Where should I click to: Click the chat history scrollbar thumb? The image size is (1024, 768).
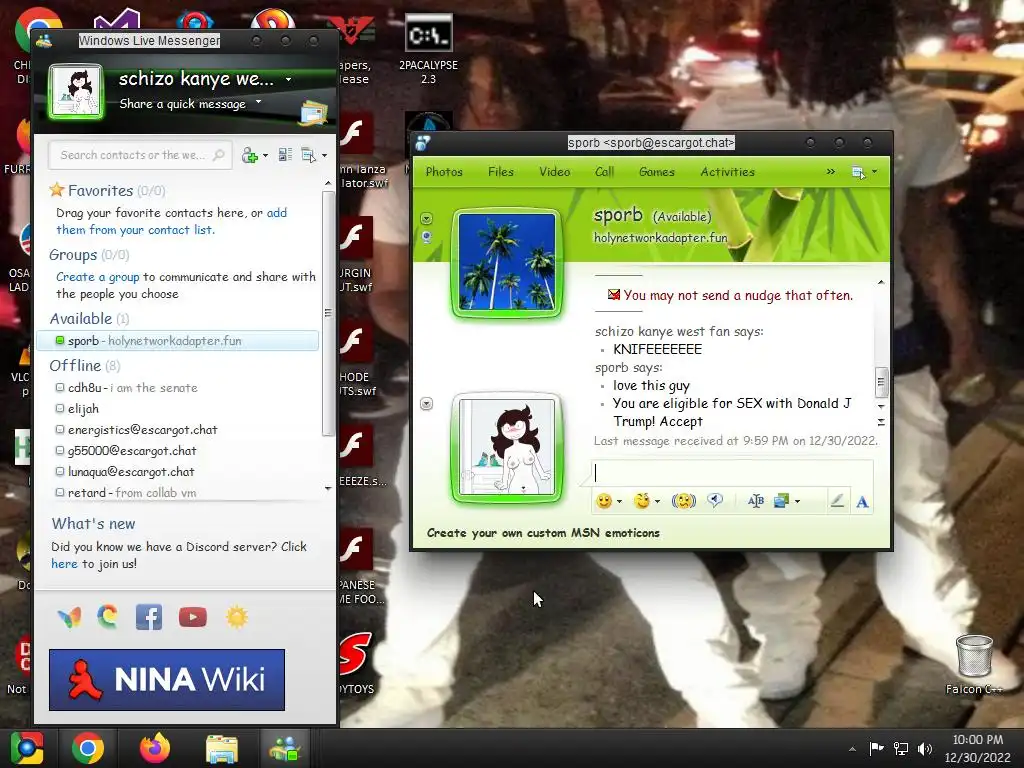click(x=881, y=382)
